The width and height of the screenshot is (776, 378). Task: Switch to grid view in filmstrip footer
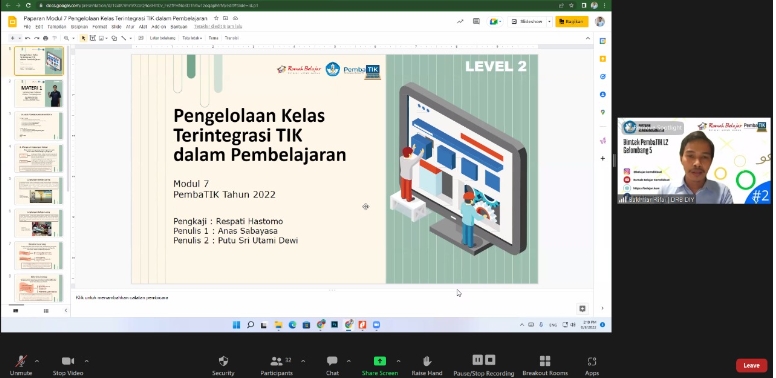46,311
